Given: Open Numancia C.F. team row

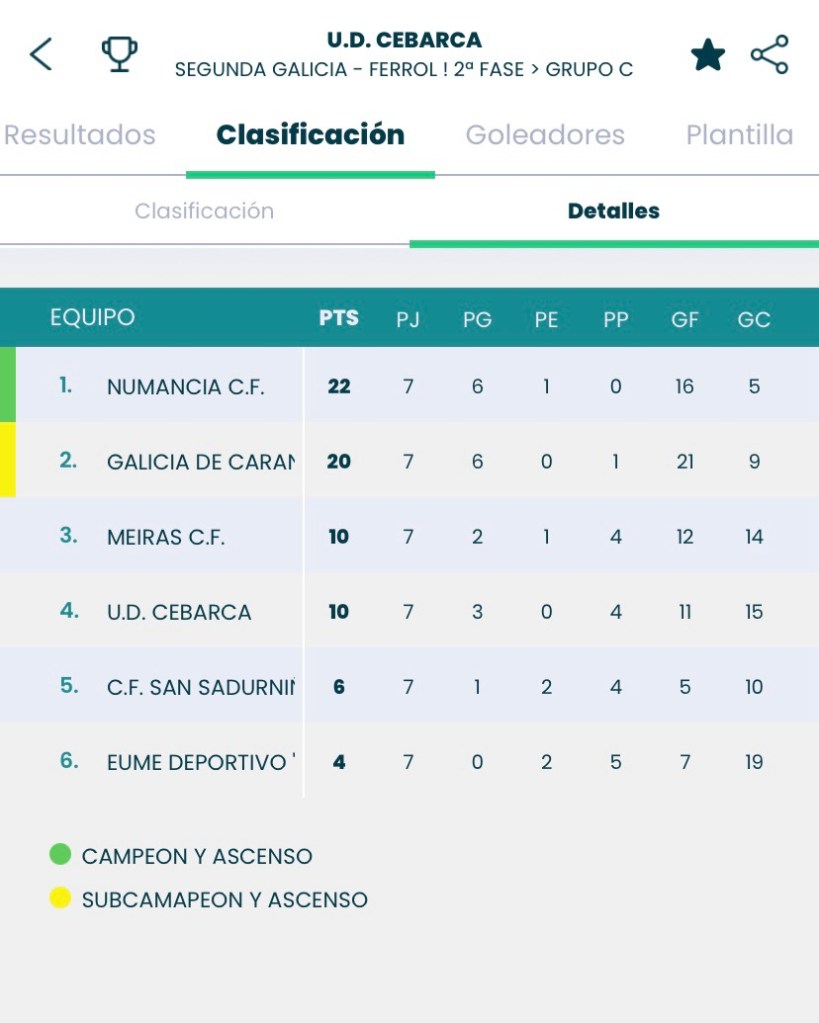Looking at the screenshot, I should click(186, 386).
